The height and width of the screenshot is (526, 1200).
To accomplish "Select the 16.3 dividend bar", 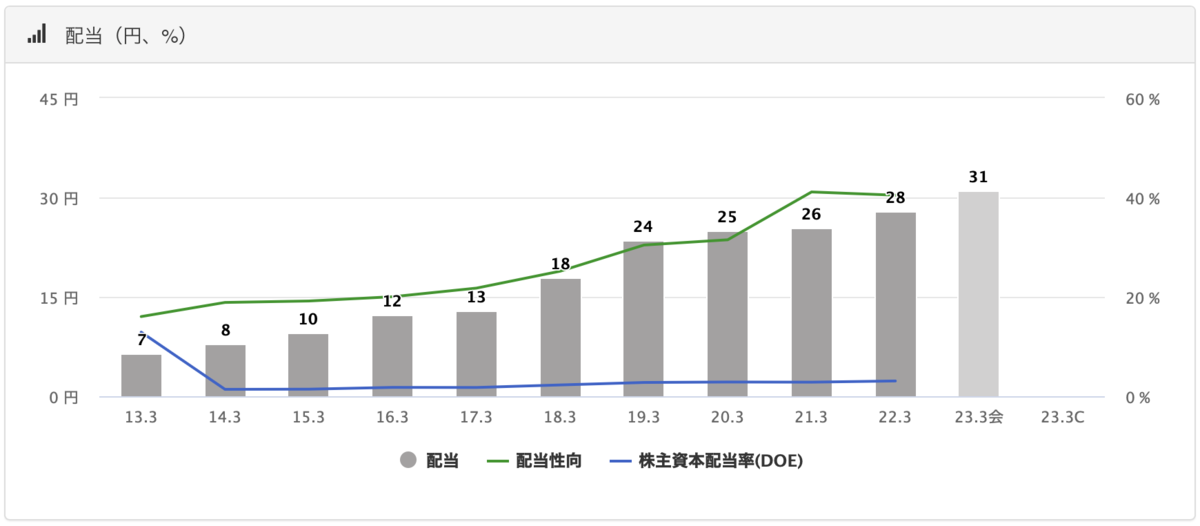I will click(392, 357).
